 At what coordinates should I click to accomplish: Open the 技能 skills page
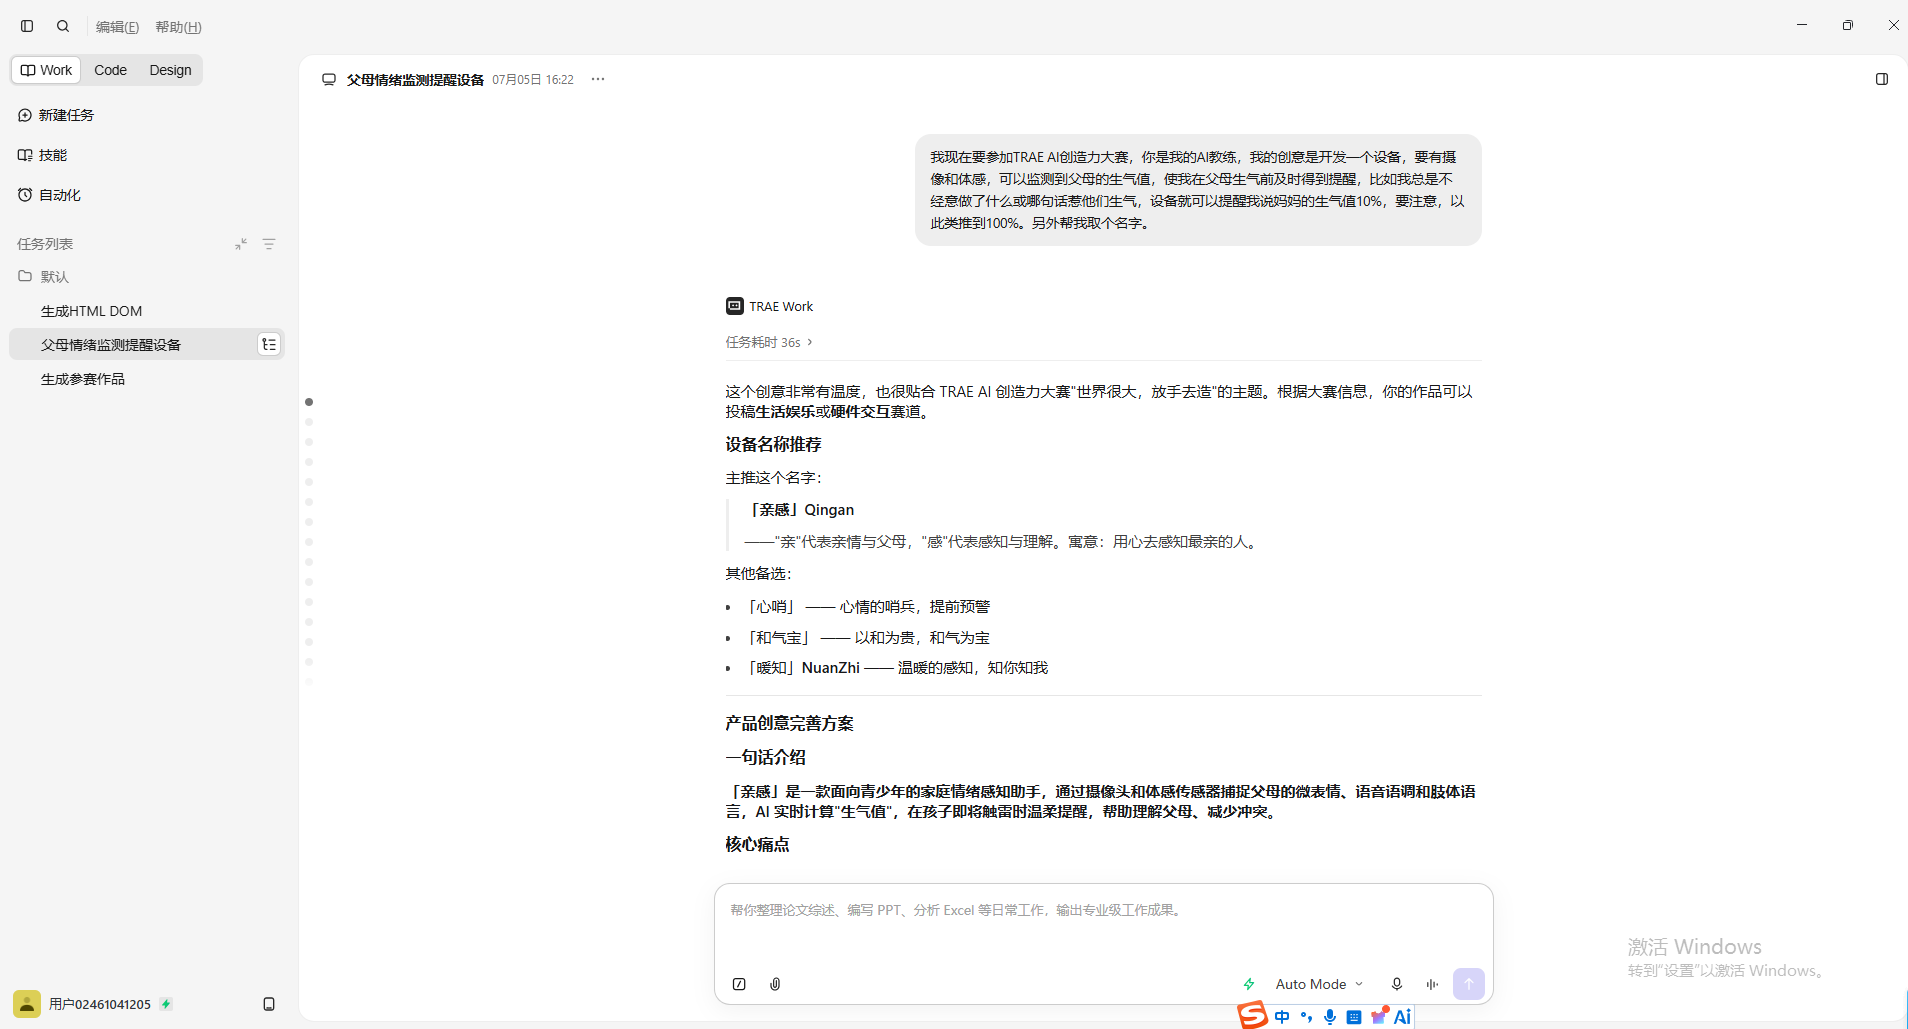pyautogui.click(x=42, y=155)
